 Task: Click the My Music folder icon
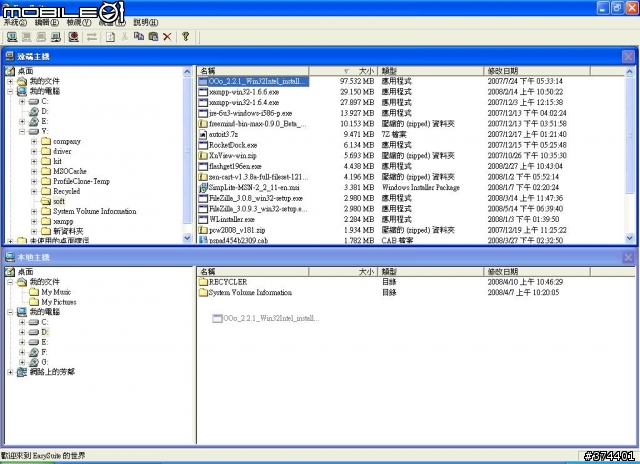point(34,292)
